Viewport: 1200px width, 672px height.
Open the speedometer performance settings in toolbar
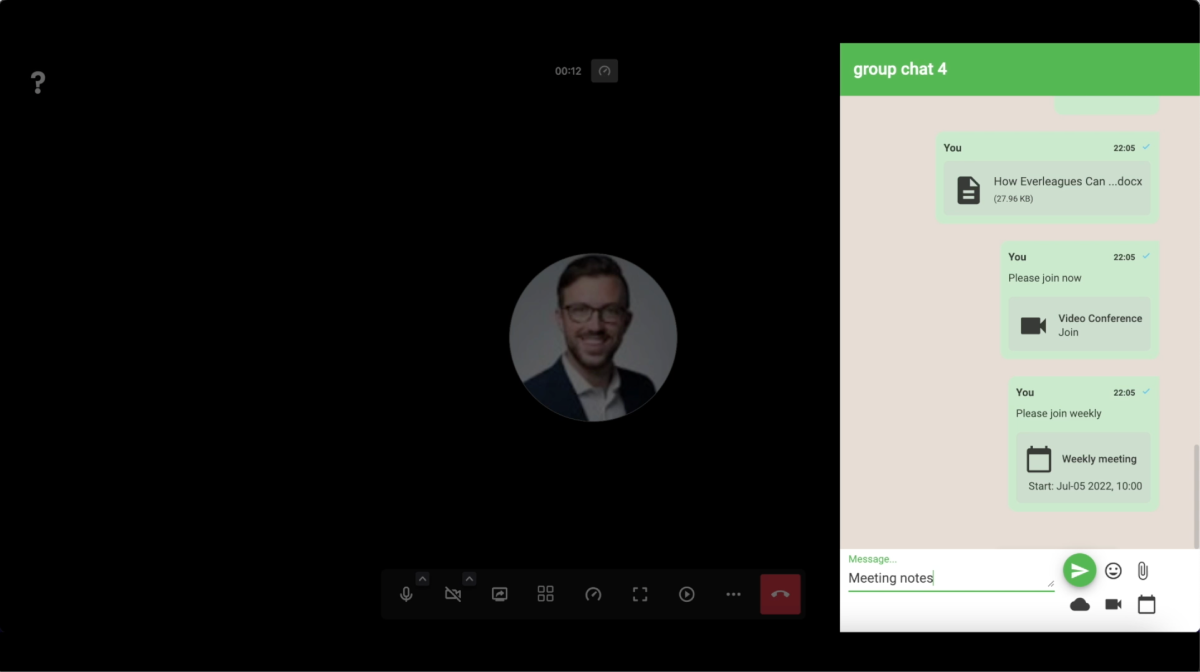point(593,594)
